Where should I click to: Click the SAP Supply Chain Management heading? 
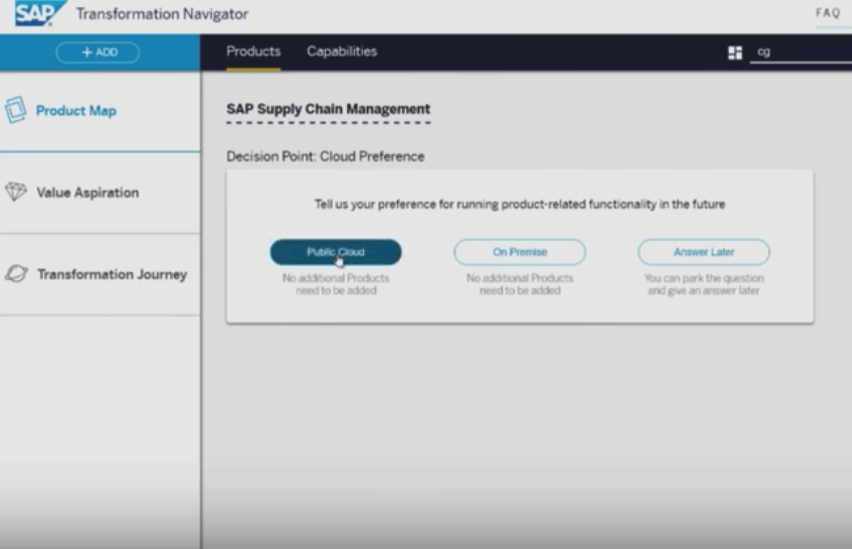coord(328,109)
